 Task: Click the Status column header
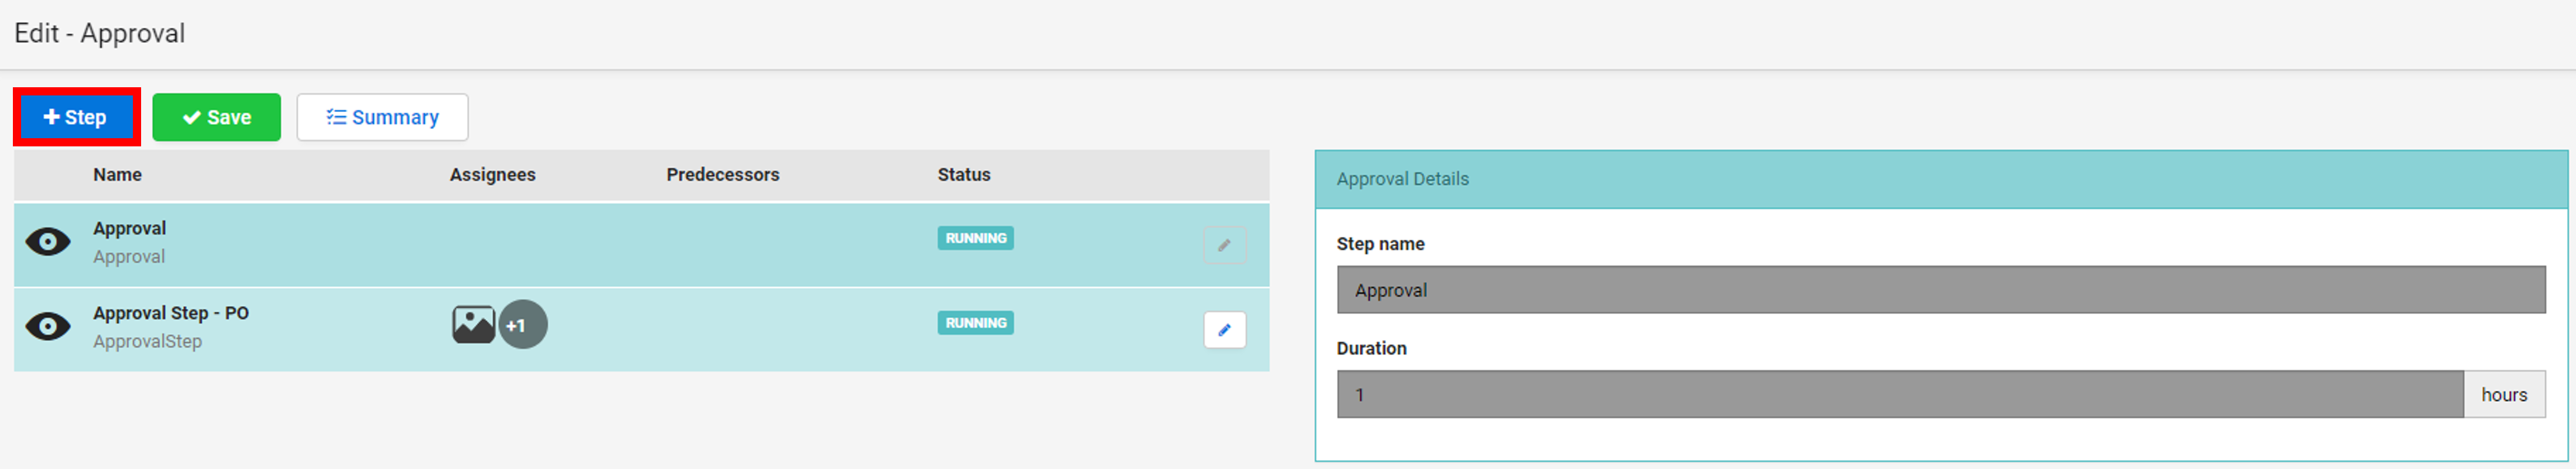(963, 175)
